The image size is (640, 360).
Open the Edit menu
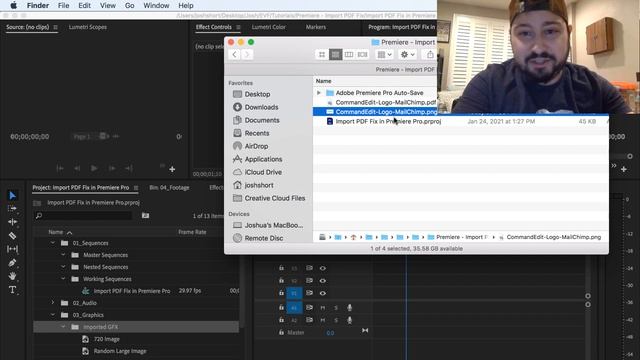[84, 5]
